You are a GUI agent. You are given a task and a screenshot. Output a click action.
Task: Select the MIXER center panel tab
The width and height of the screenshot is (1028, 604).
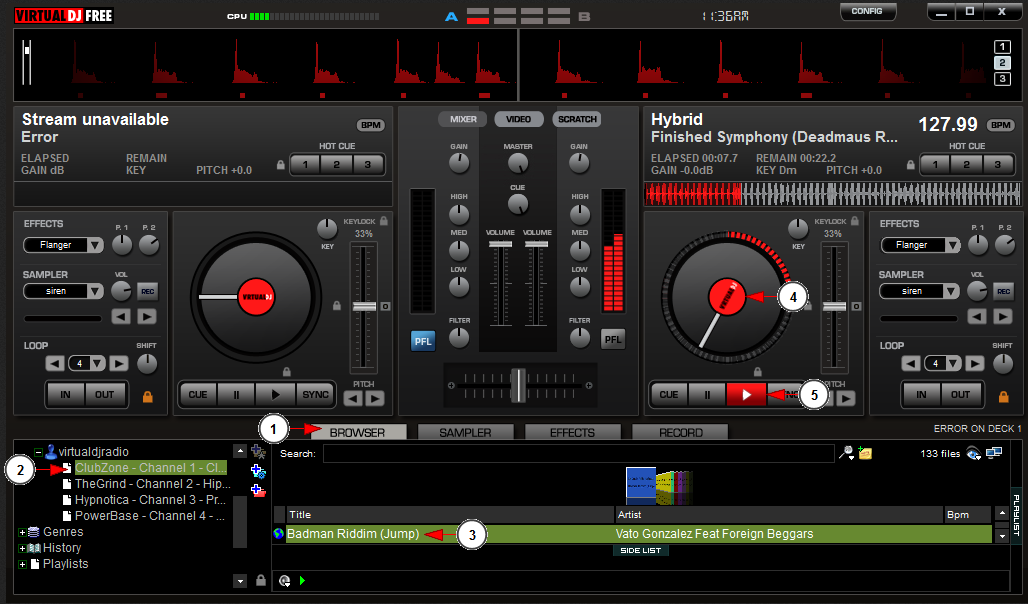pos(463,119)
